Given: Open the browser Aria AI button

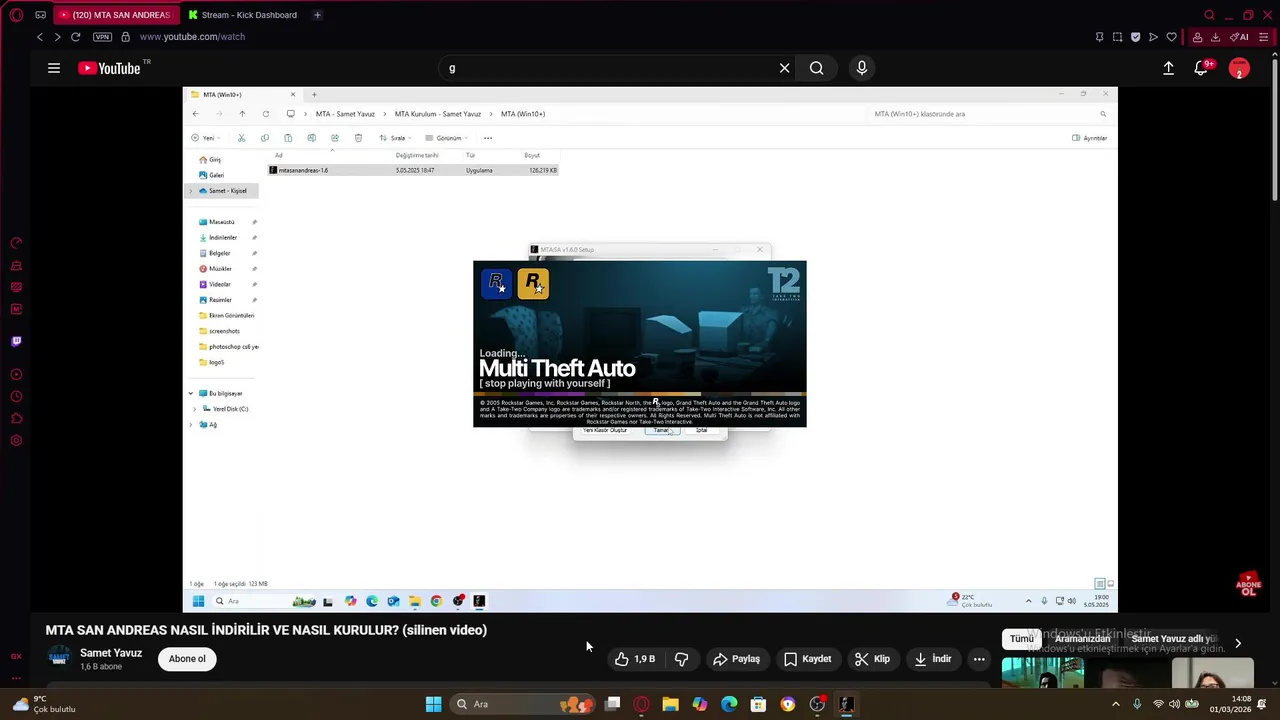Looking at the screenshot, I should click(x=1239, y=37).
